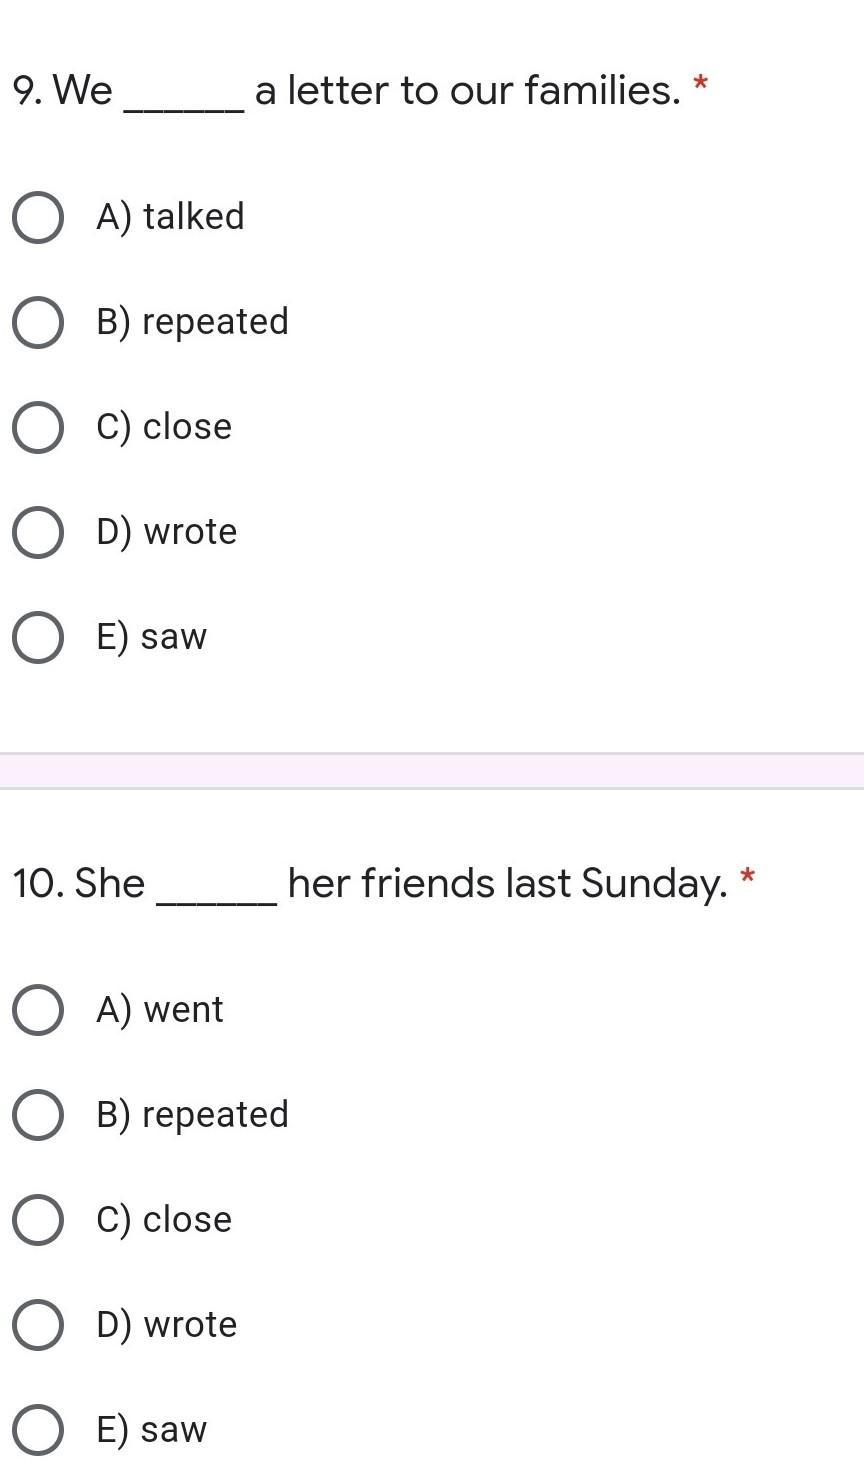Pick 'C) close' radio under question 9

click(38, 427)
